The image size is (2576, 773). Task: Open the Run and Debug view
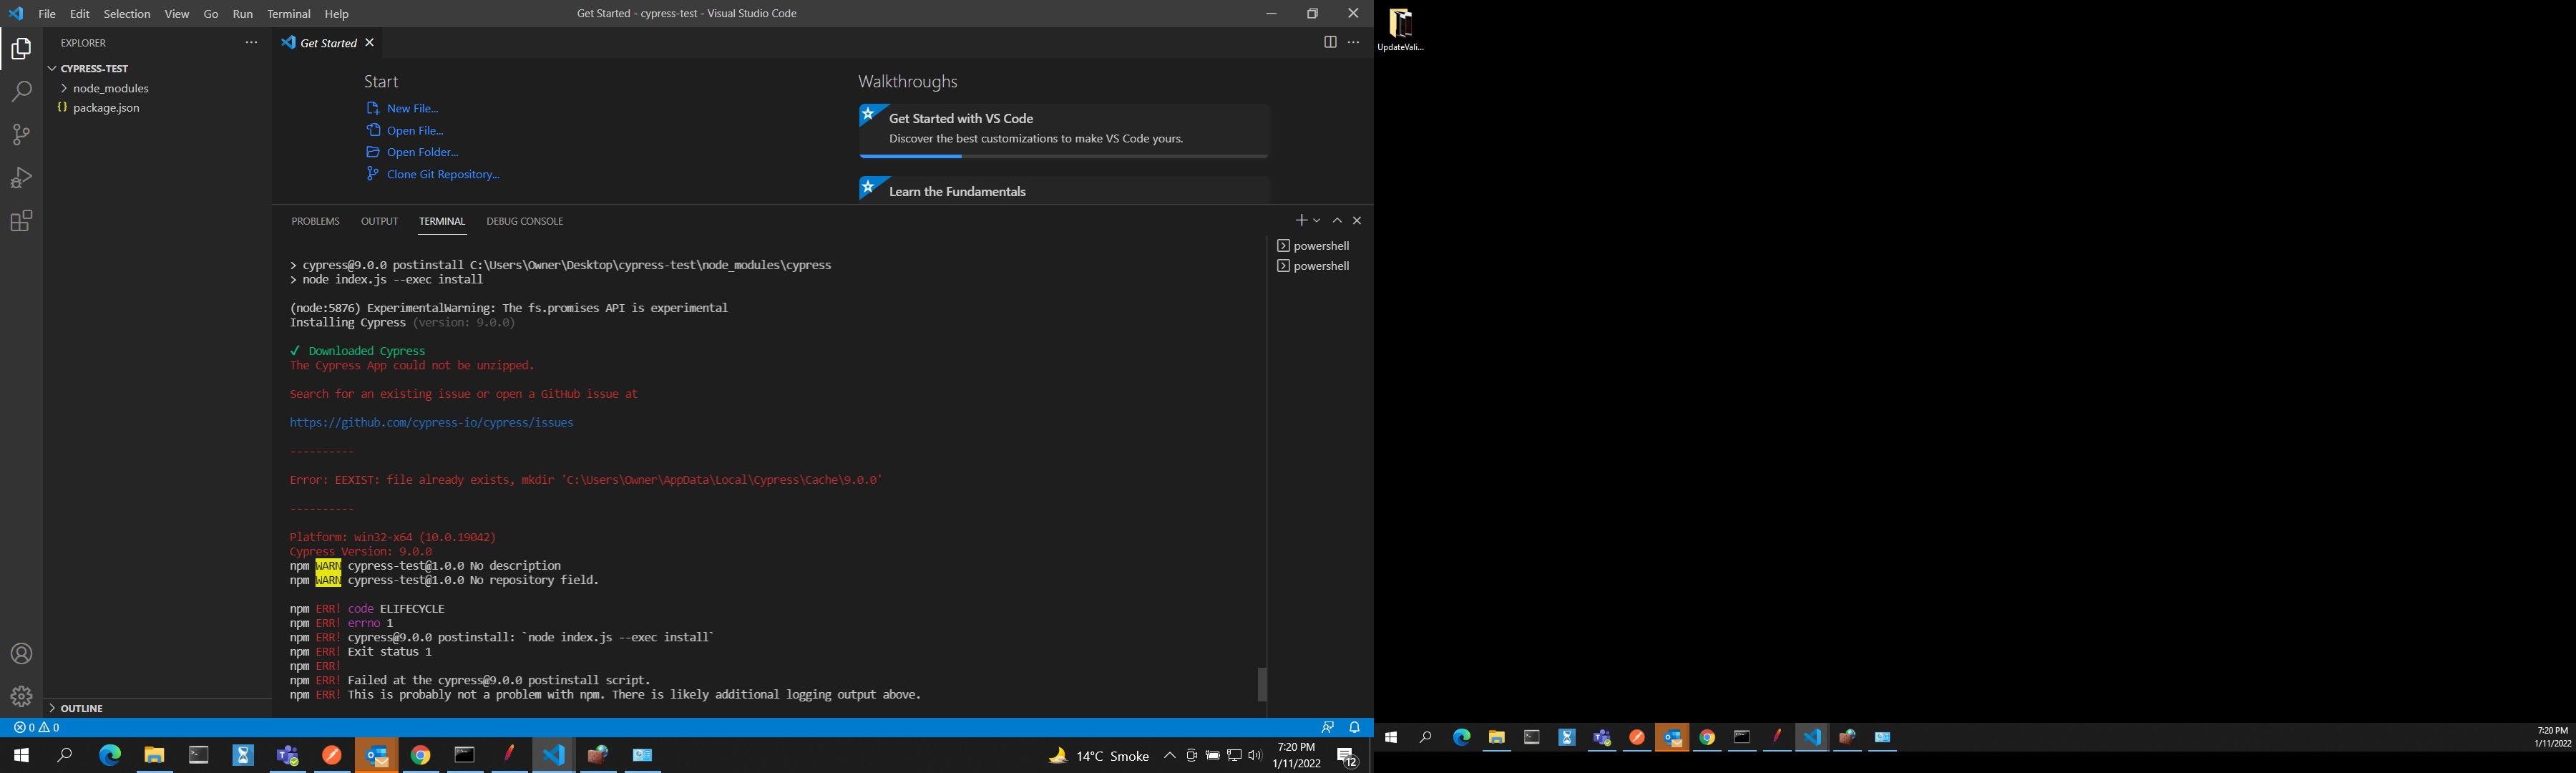pos(21,178)
